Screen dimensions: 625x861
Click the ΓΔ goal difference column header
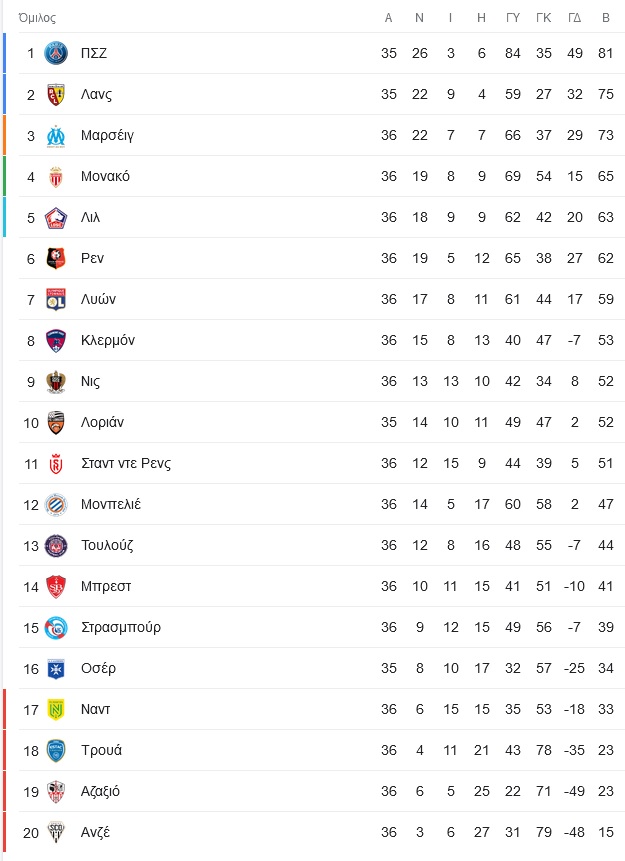(x=574, y=18)
